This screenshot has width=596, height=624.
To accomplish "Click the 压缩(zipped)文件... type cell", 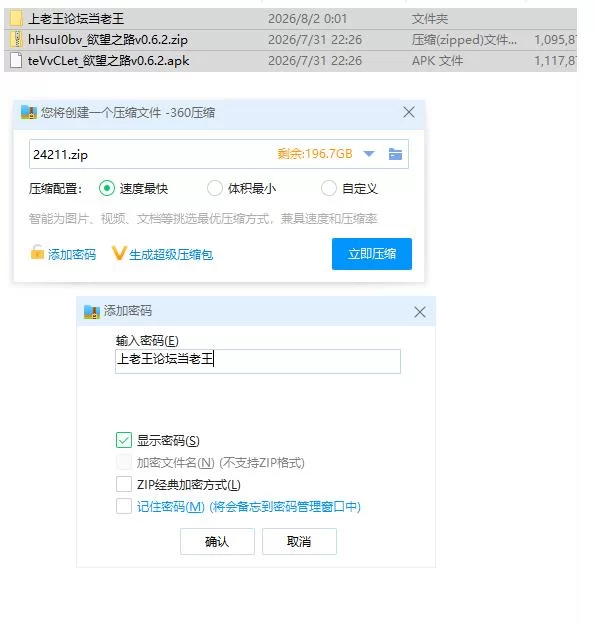I will (464, 39).
